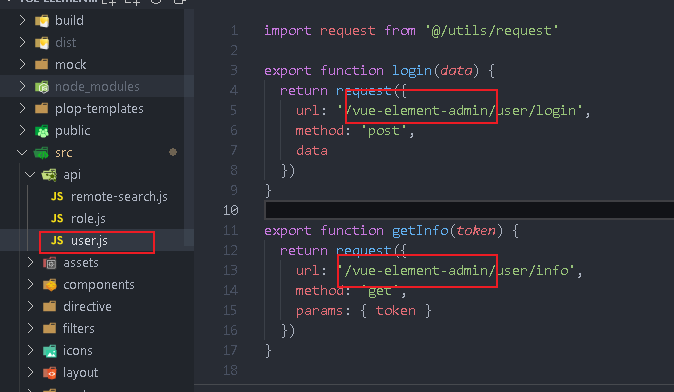Image resolution: width=674 pixels, height=392 pixels.
Task: Collapse the src folder chevron
Action: pos(22,153)
